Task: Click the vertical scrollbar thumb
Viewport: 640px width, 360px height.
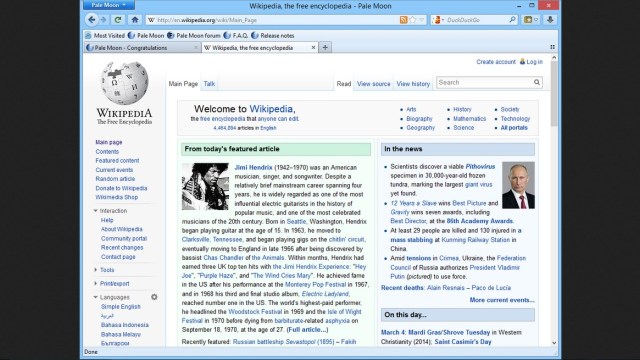Action: (554, 94)
